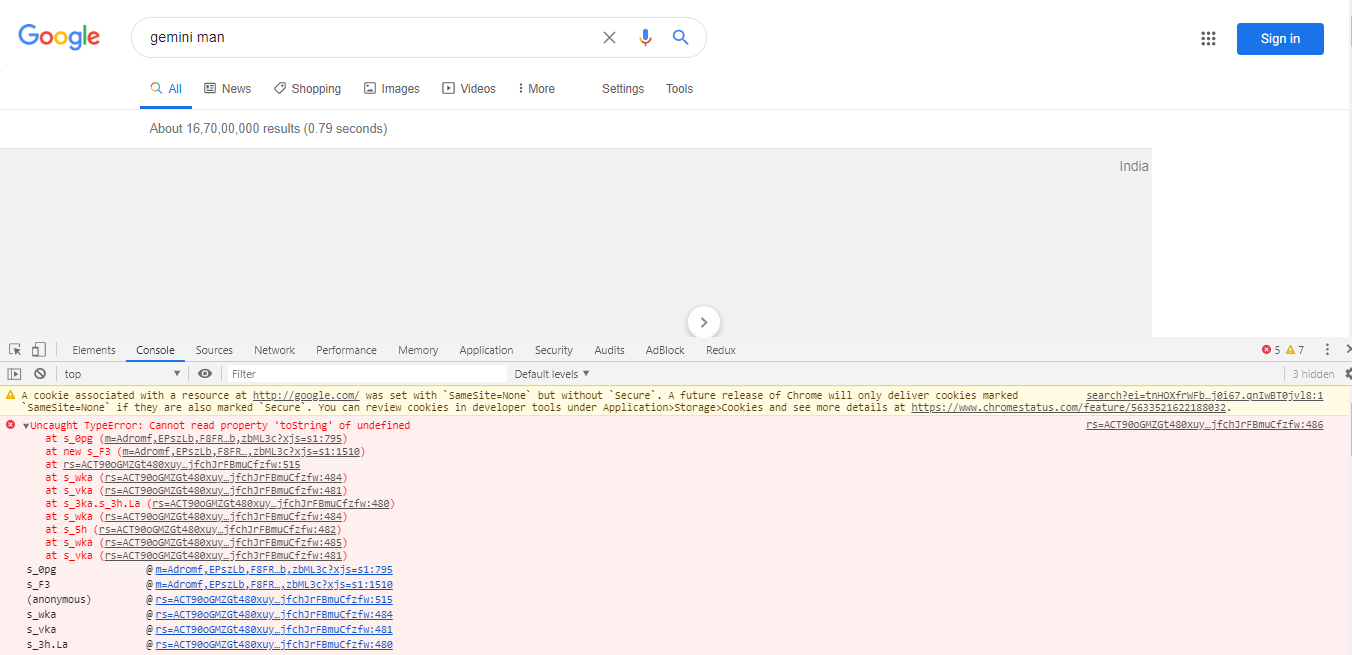
Task: Click the carousel next arrow button
Action: (704, 322)
